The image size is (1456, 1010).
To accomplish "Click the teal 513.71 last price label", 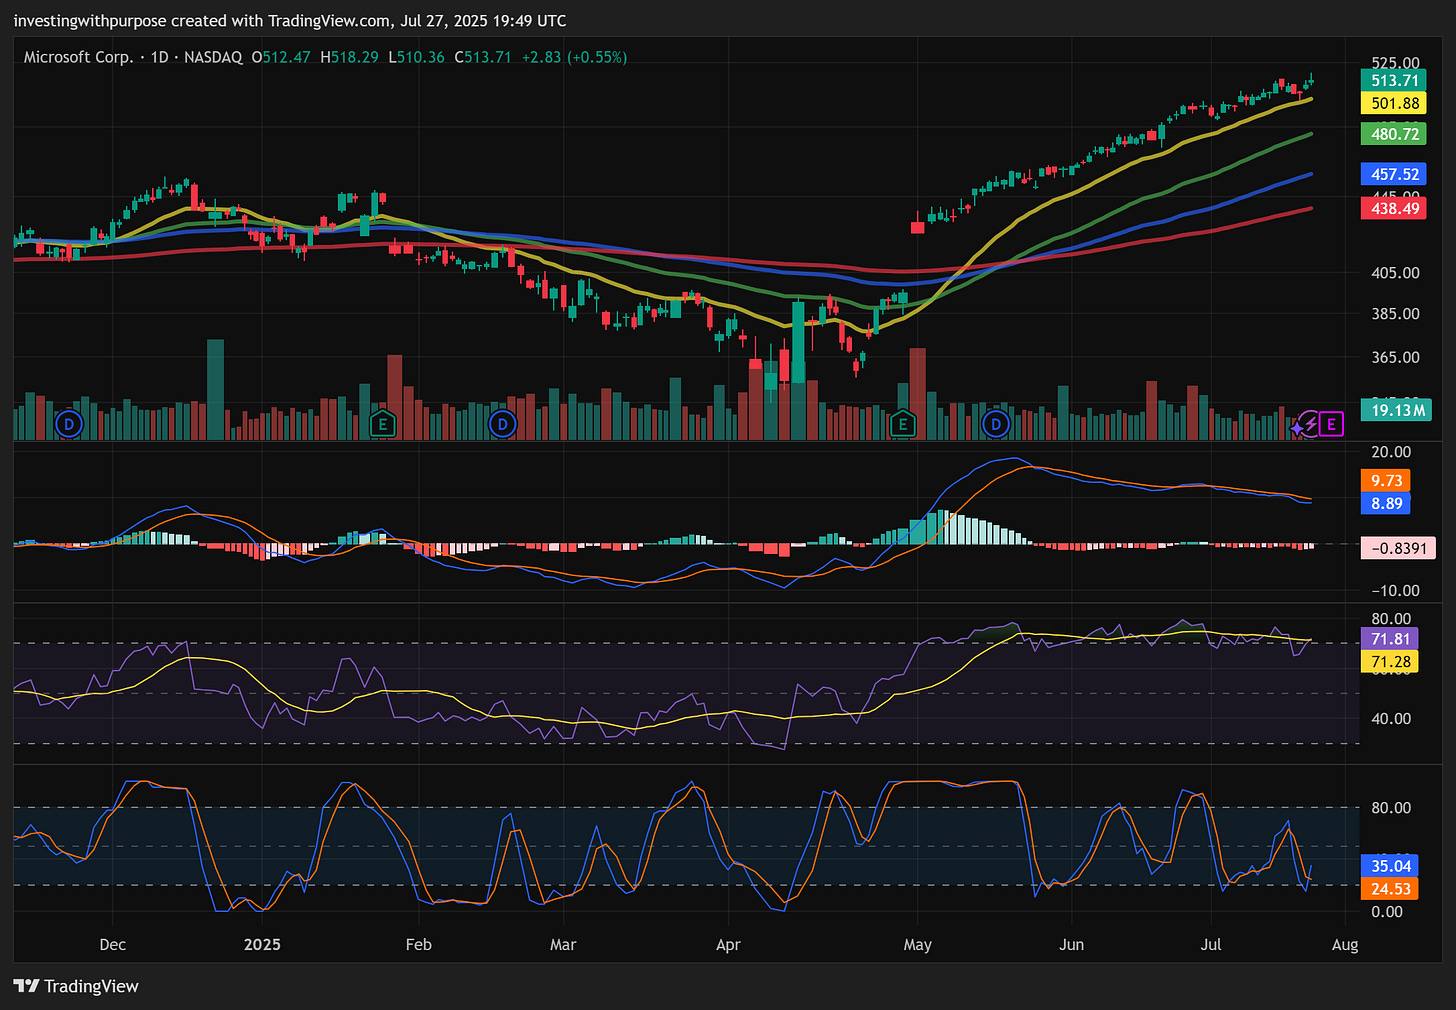I will coord(1394,81).
